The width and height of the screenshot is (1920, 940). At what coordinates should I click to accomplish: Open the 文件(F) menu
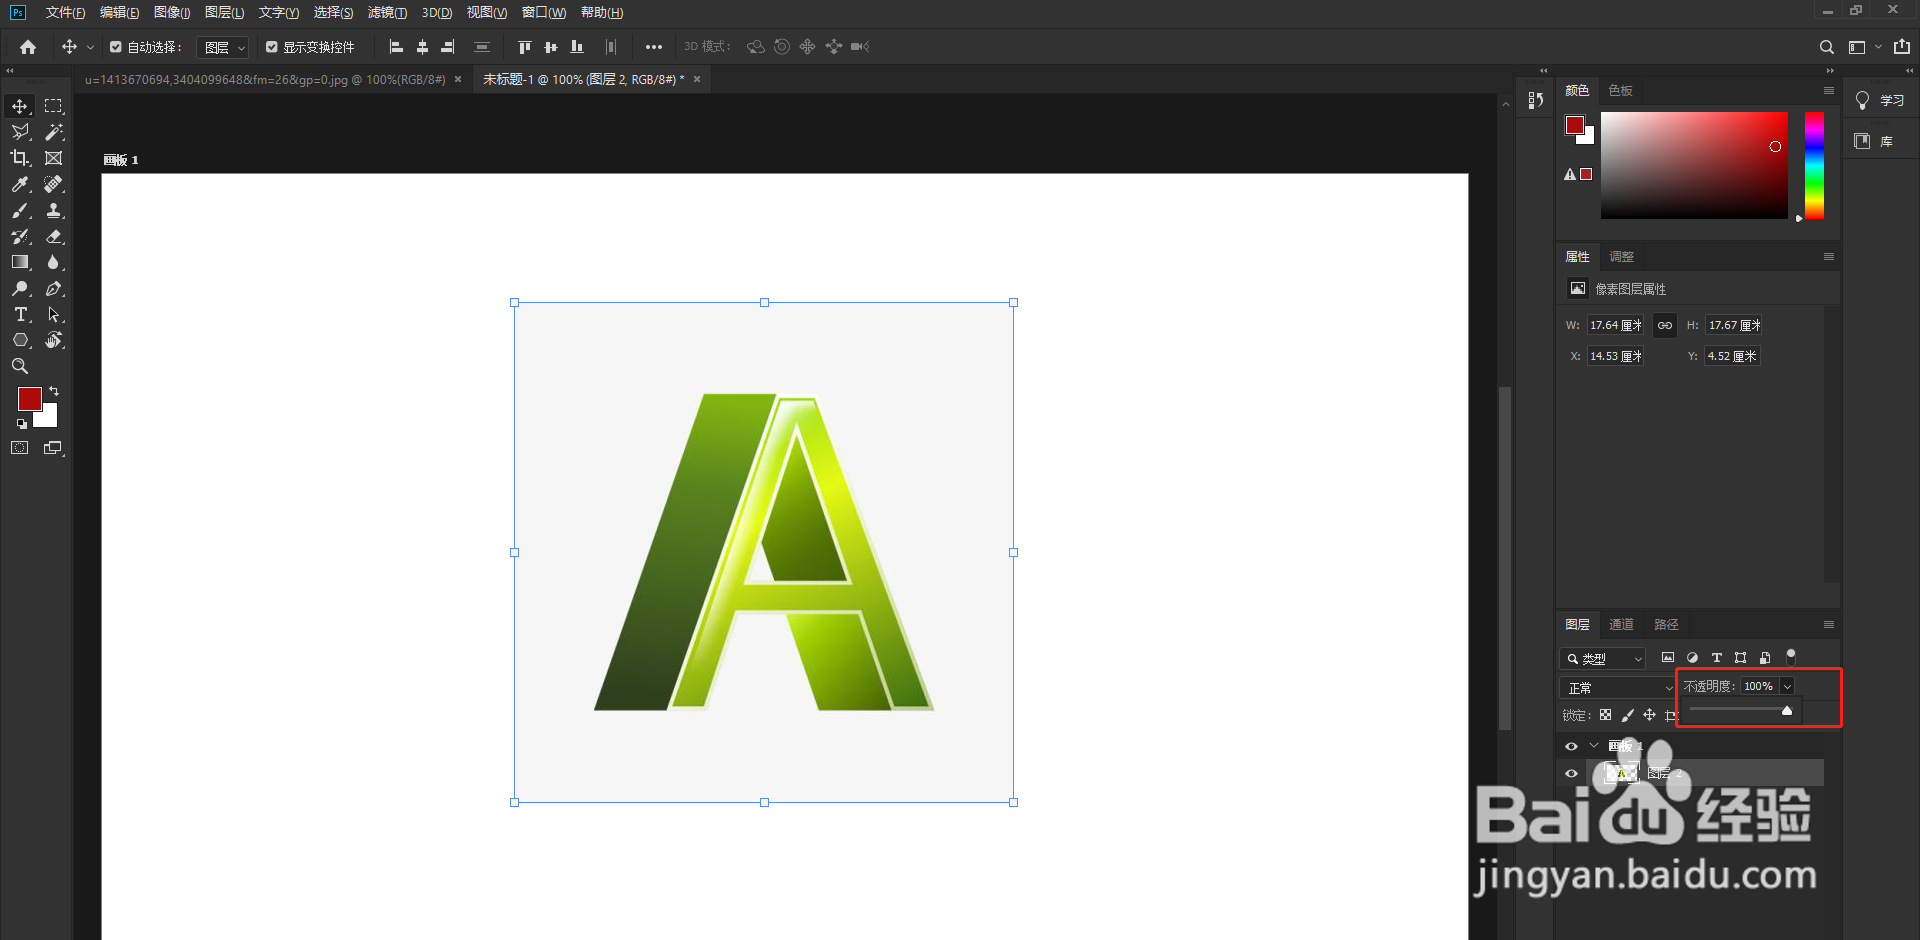point(65,13)
